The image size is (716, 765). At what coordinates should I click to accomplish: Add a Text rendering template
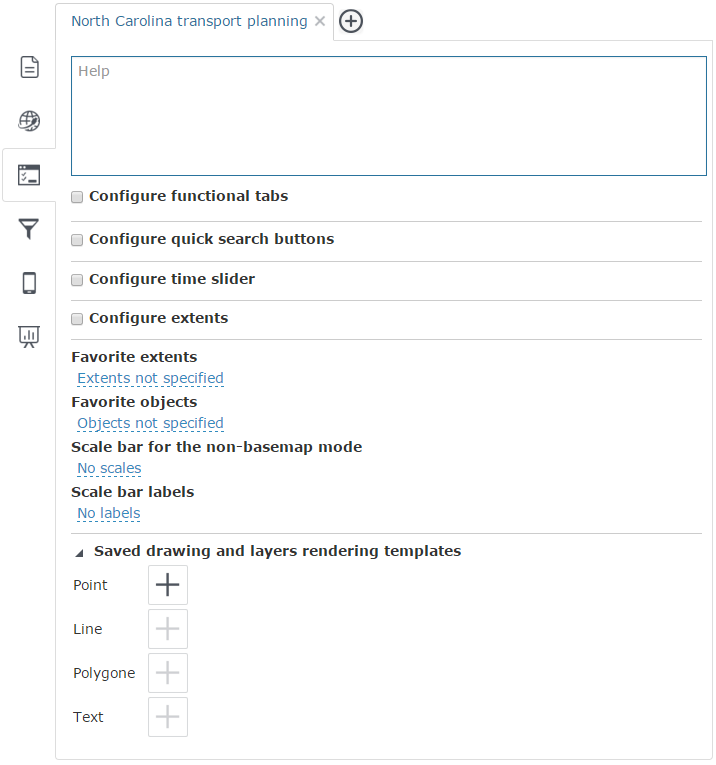168,717
